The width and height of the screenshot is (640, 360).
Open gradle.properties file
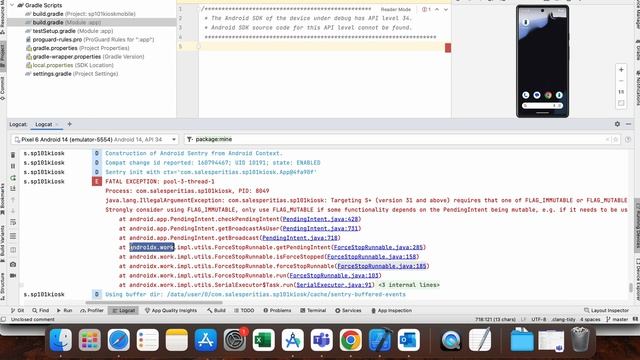(x=77, y=48)
